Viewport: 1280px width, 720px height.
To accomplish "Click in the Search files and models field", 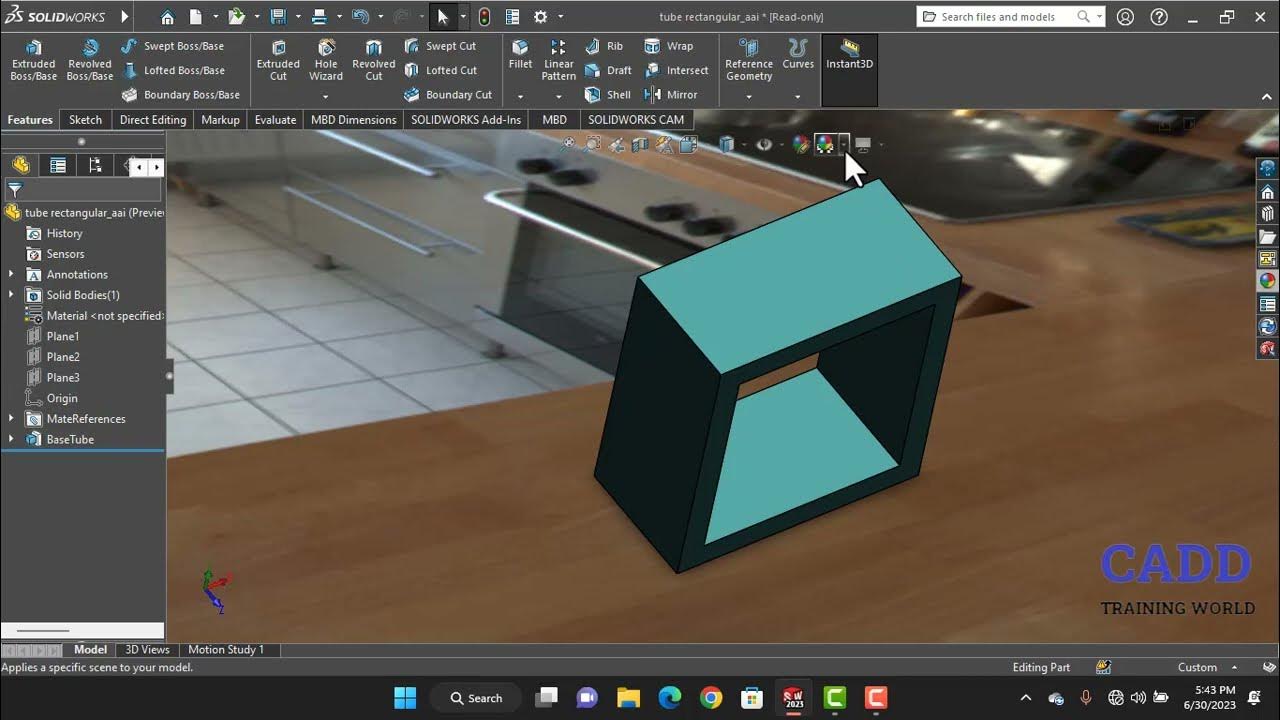I will coord(1008,17).
